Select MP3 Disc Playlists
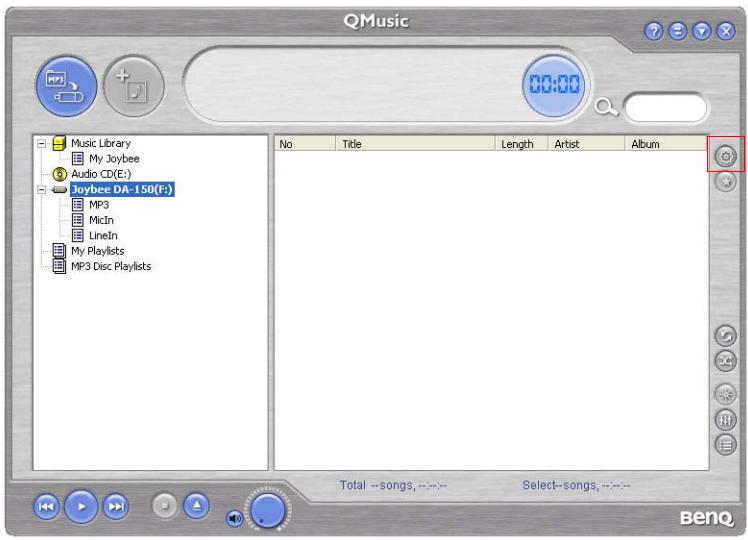This screenshot has width=748, height=540. 111,266
